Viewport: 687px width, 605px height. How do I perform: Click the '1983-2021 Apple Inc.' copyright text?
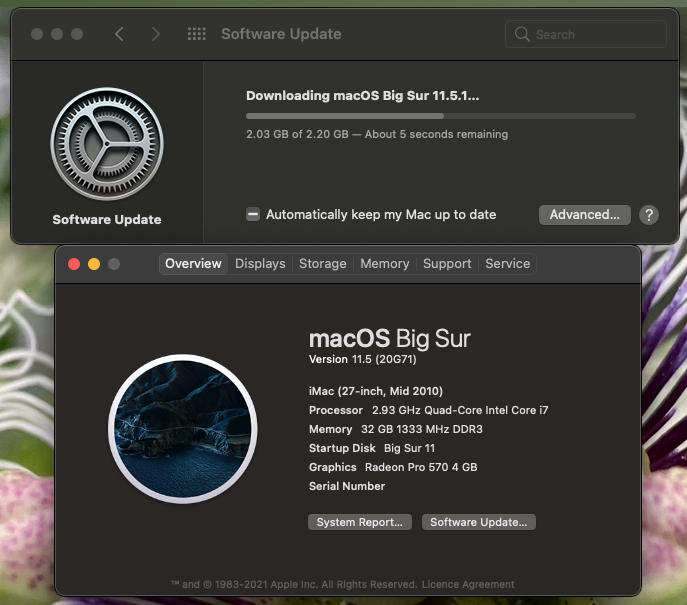266,584
